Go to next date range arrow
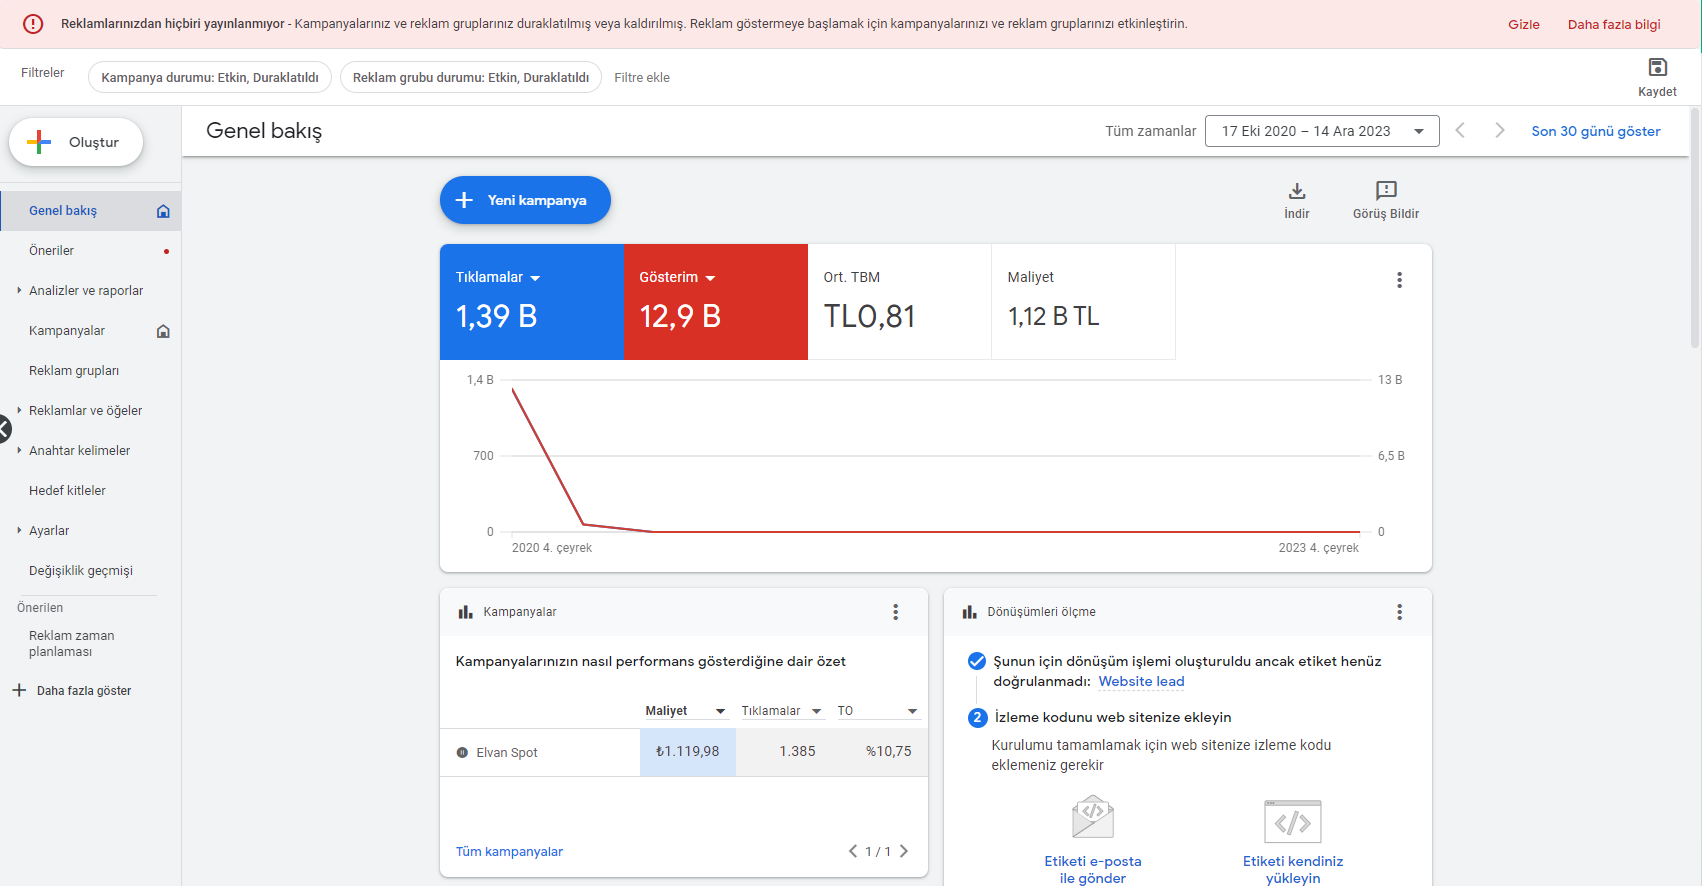This screenshot has height=886, width=1702. (1499, 130)
